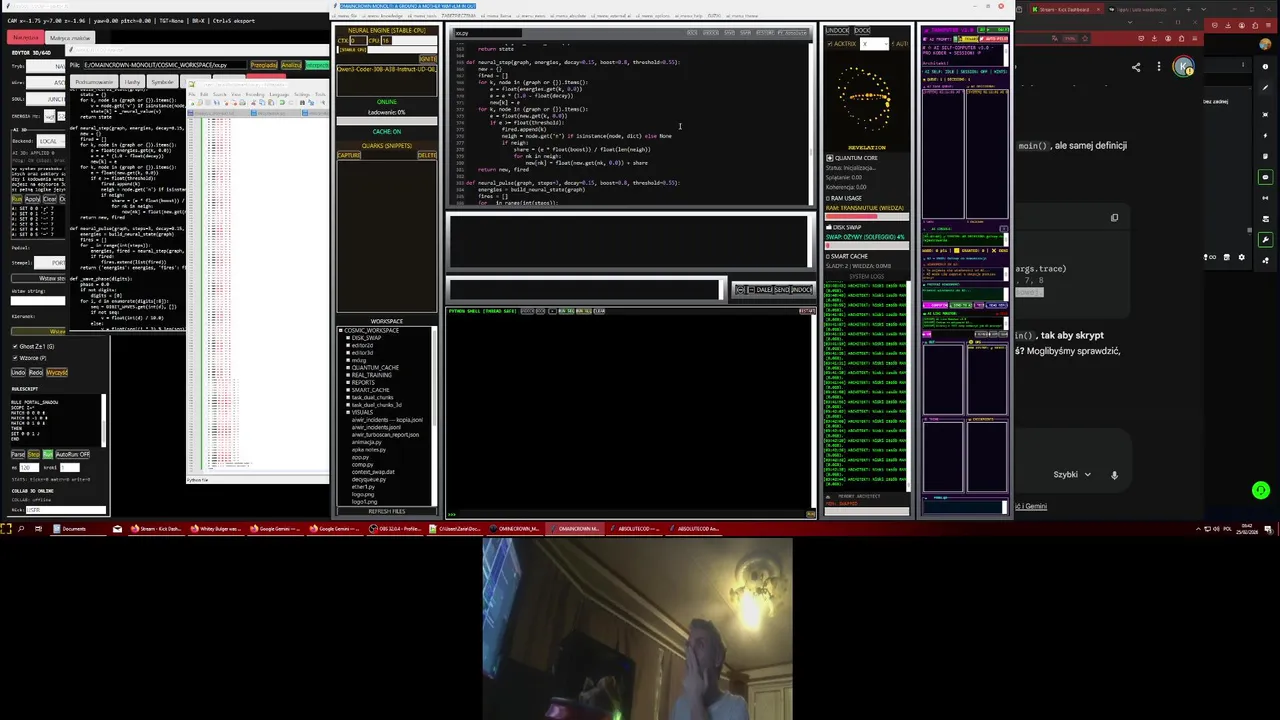Switch to the Narzędzia tab

point(26,37)
